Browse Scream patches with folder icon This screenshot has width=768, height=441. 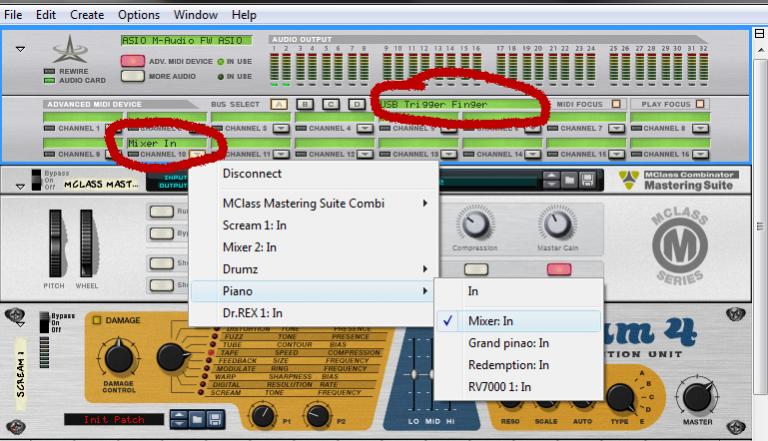[x=197, y=419]
